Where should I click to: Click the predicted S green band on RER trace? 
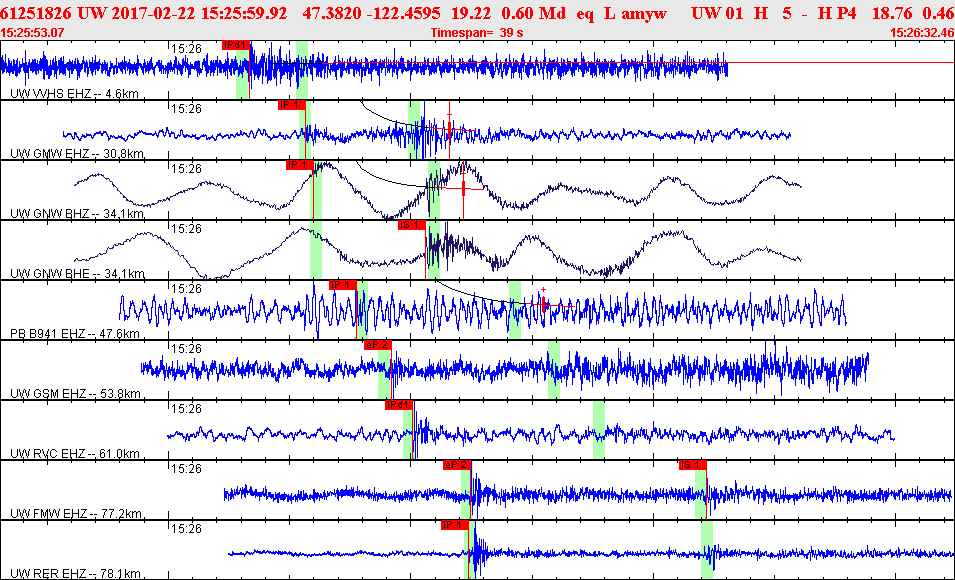tap(707, 550)
